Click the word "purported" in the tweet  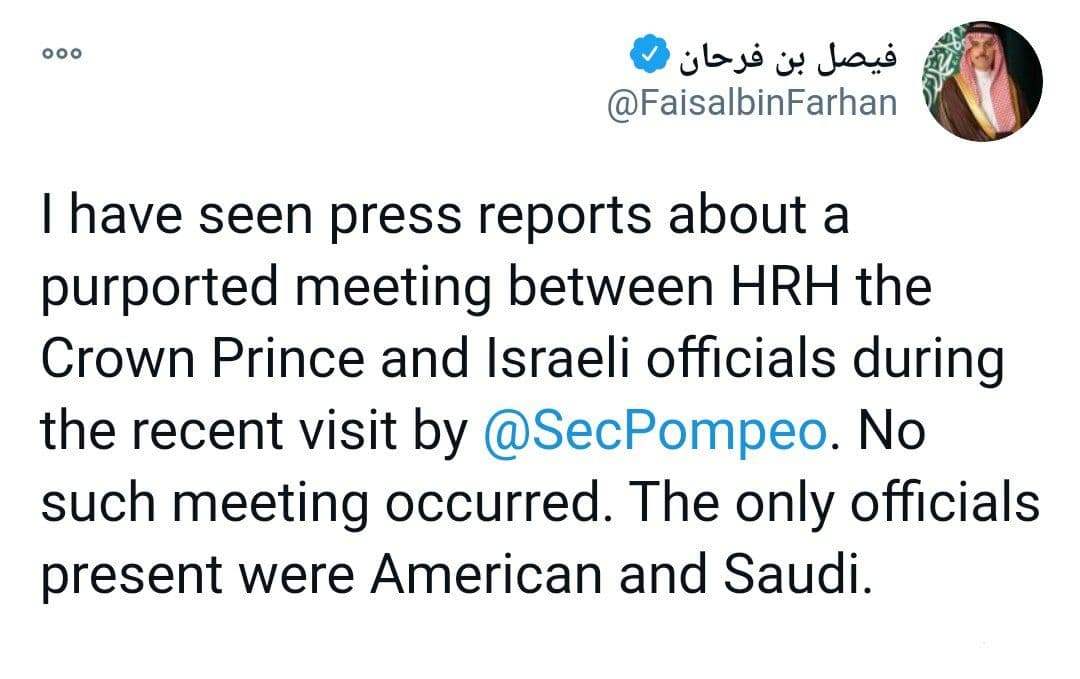tap(160, 289)
